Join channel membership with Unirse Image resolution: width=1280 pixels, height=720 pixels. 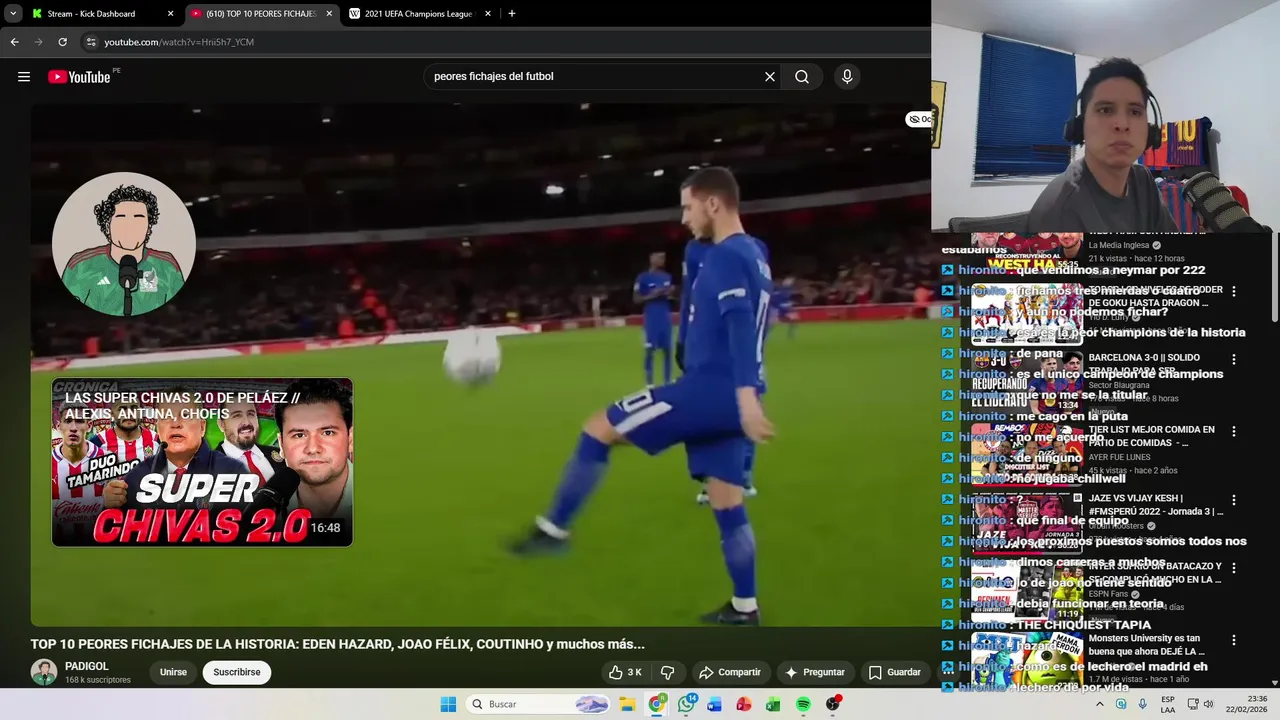click(173, 672)
